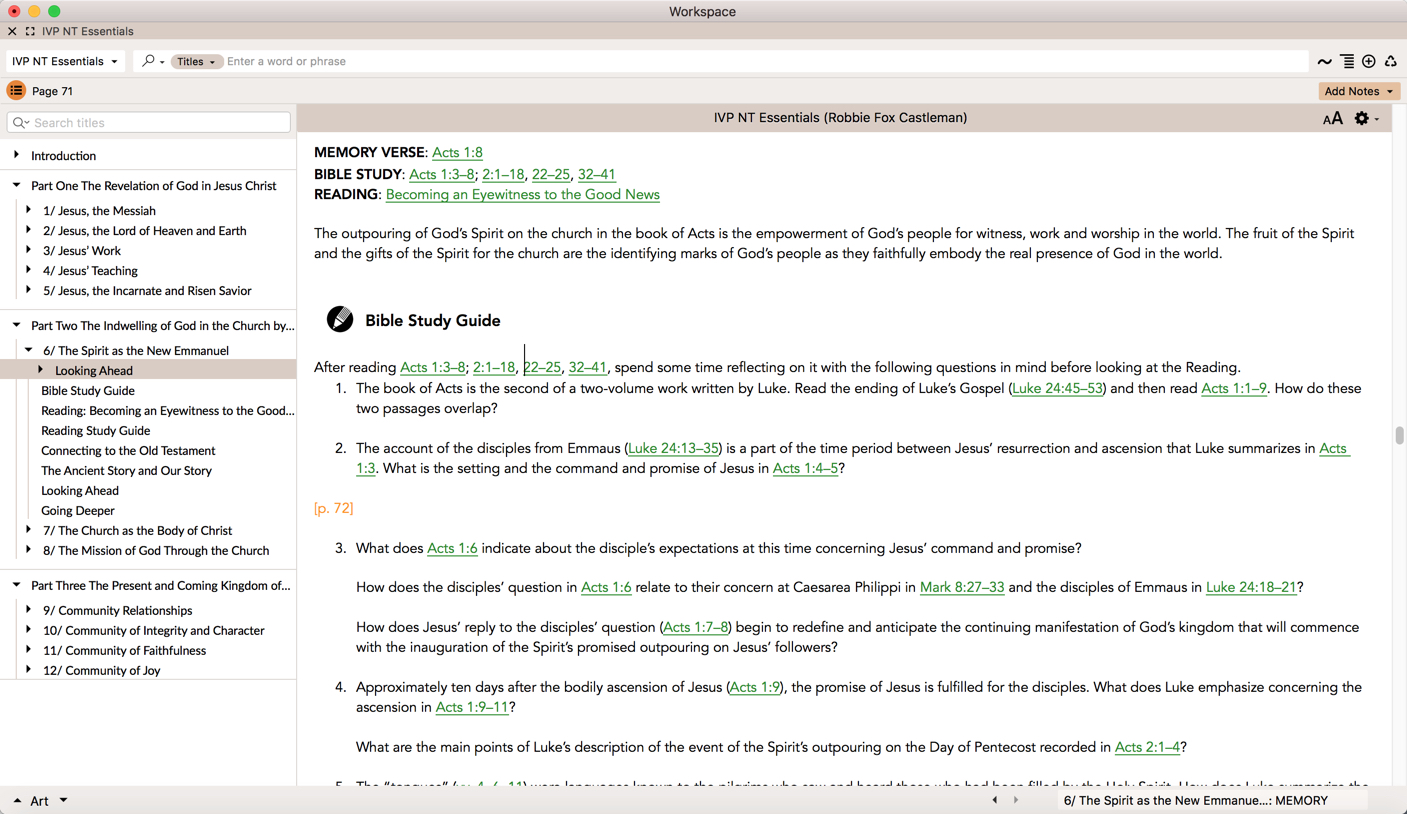
Task: Expand the Introduction section
Action: coord(17,155)
